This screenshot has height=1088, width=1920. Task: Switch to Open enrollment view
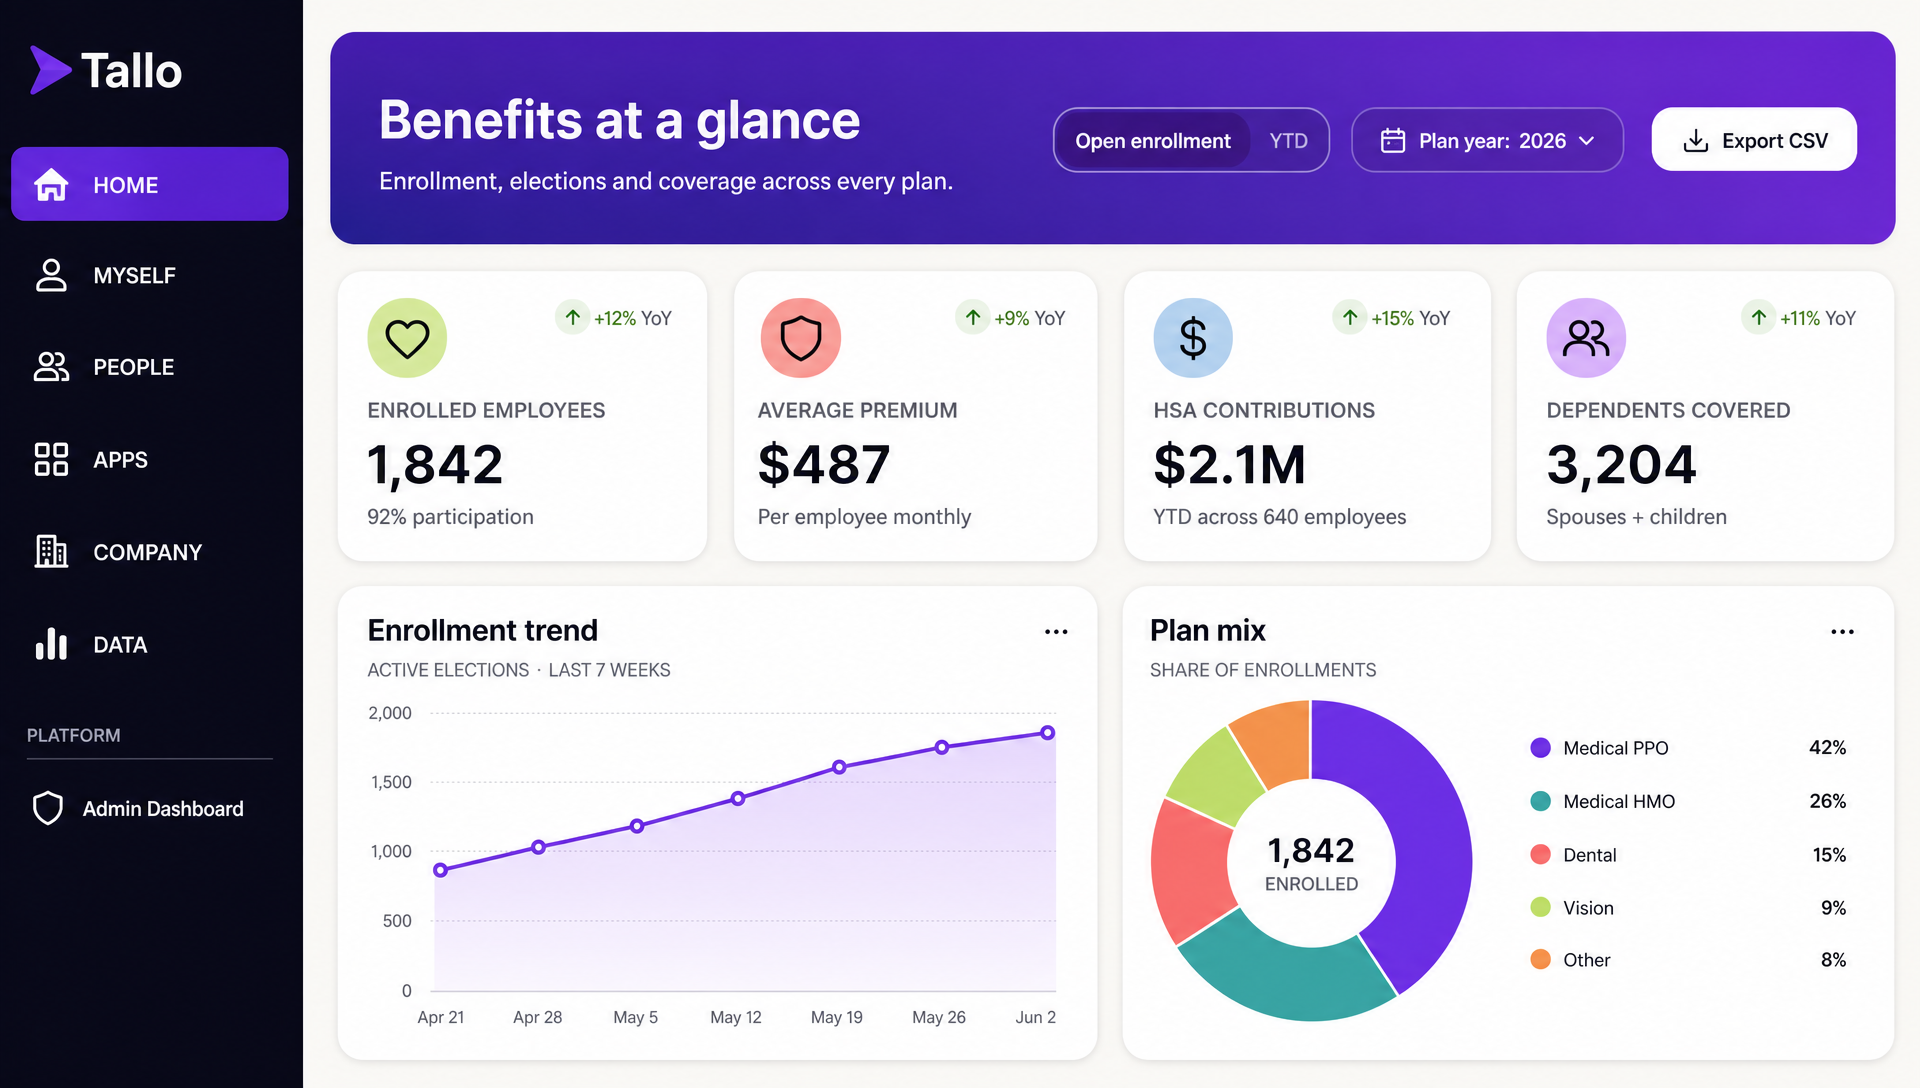(1152, 141)
